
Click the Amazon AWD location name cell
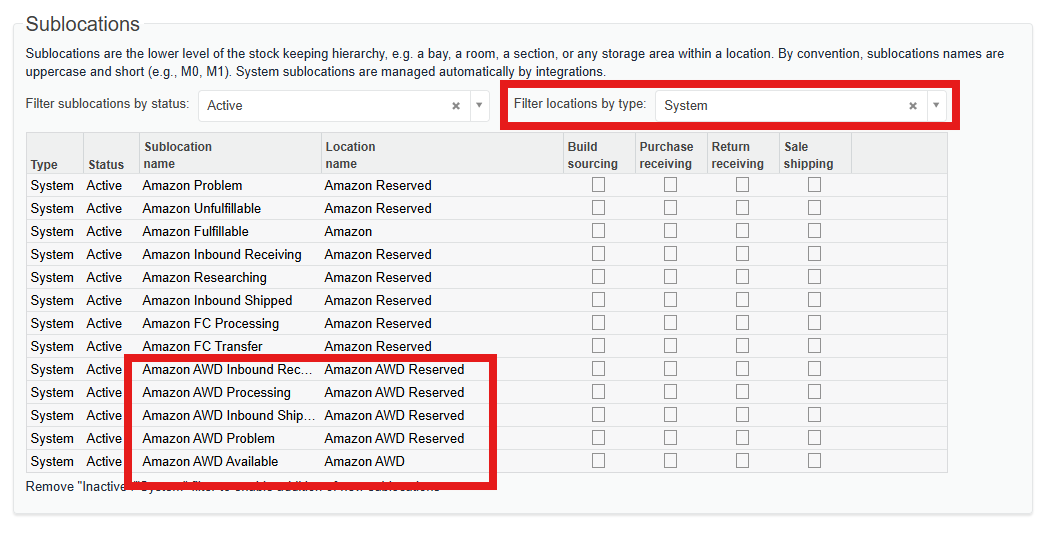click(x=364, y=462)
